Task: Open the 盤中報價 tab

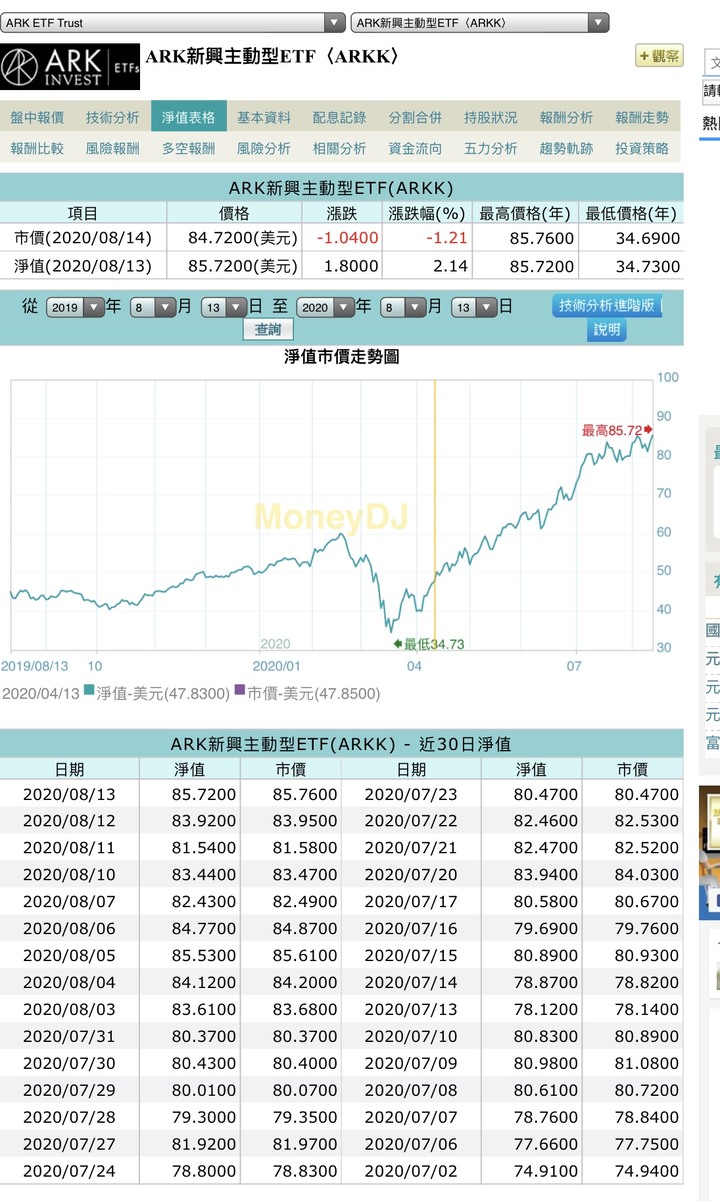Action: click(x=37, y=117)
